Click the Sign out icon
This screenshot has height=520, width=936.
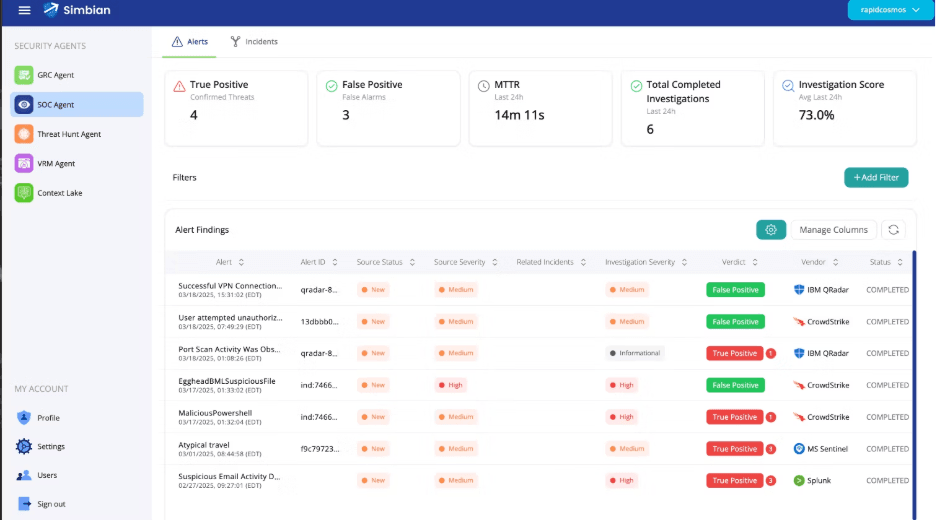[x=24, y=504]
